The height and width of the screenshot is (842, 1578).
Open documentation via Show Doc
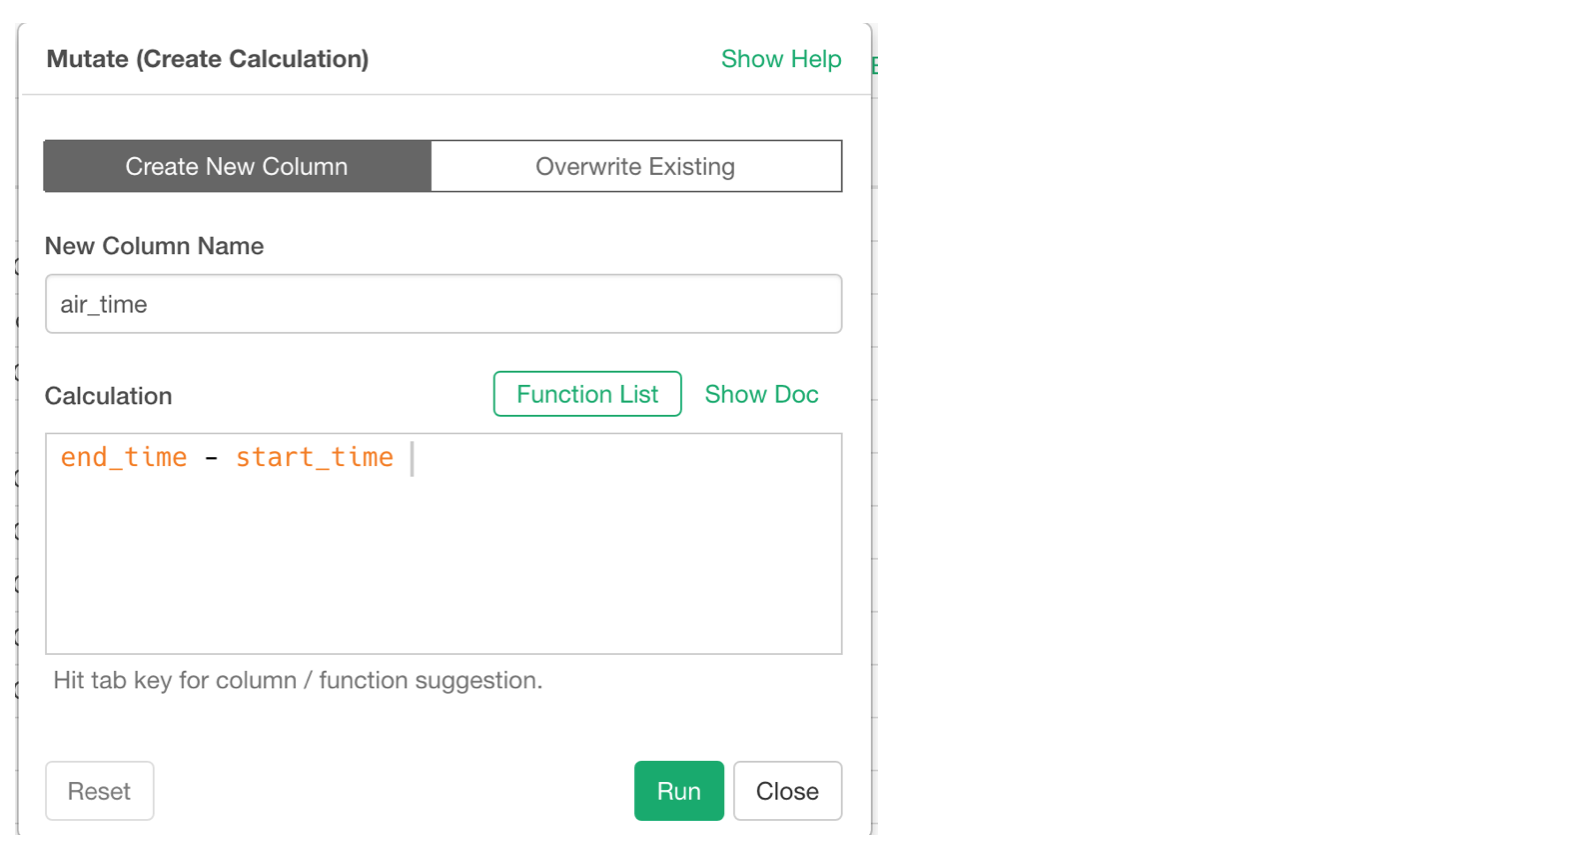761,393
